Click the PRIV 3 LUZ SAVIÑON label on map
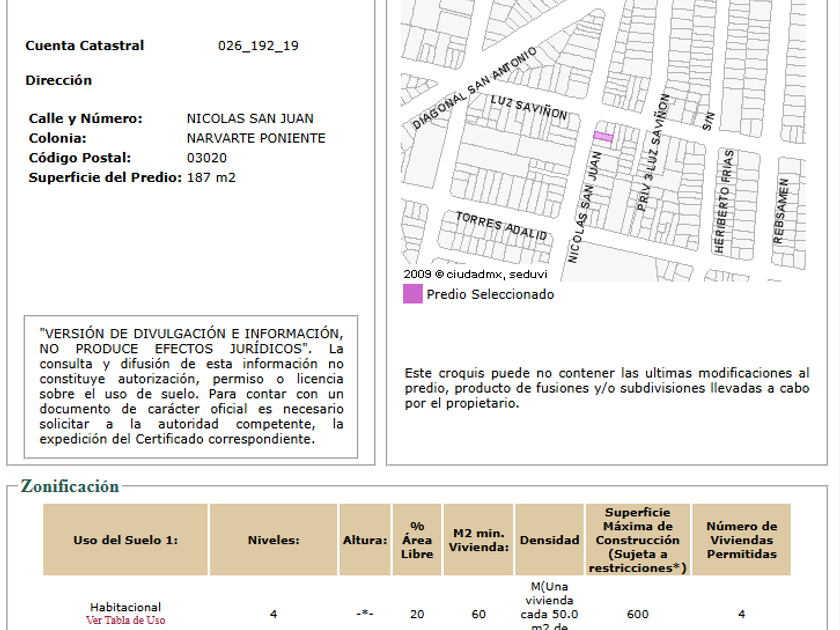This screenshot has width=840, height=630. coord(653,153)
